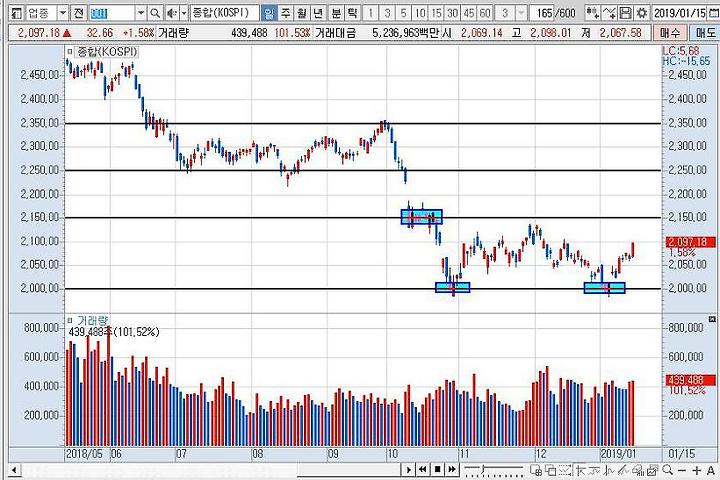The image size is (720, 480).
Task: Toggle the small square beside 종합(KOSPI) chart title
Action: coord(70,52)
